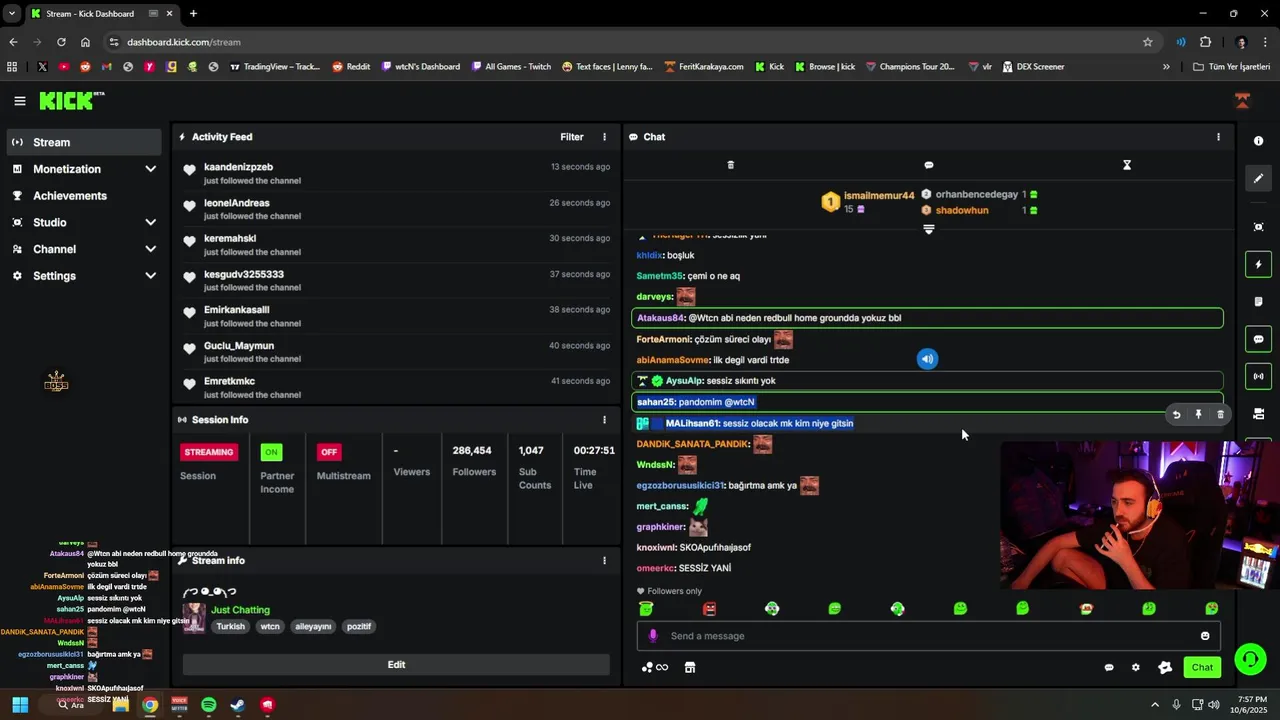This screenshot has width=1280, height=720.
Task: Open the Activity Feed Filter
Action: click(572, 137)
